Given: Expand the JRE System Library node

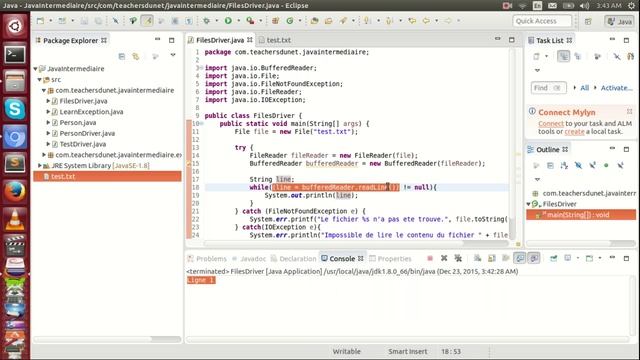Looking at the screenshot, I should (x=40, y=165).
